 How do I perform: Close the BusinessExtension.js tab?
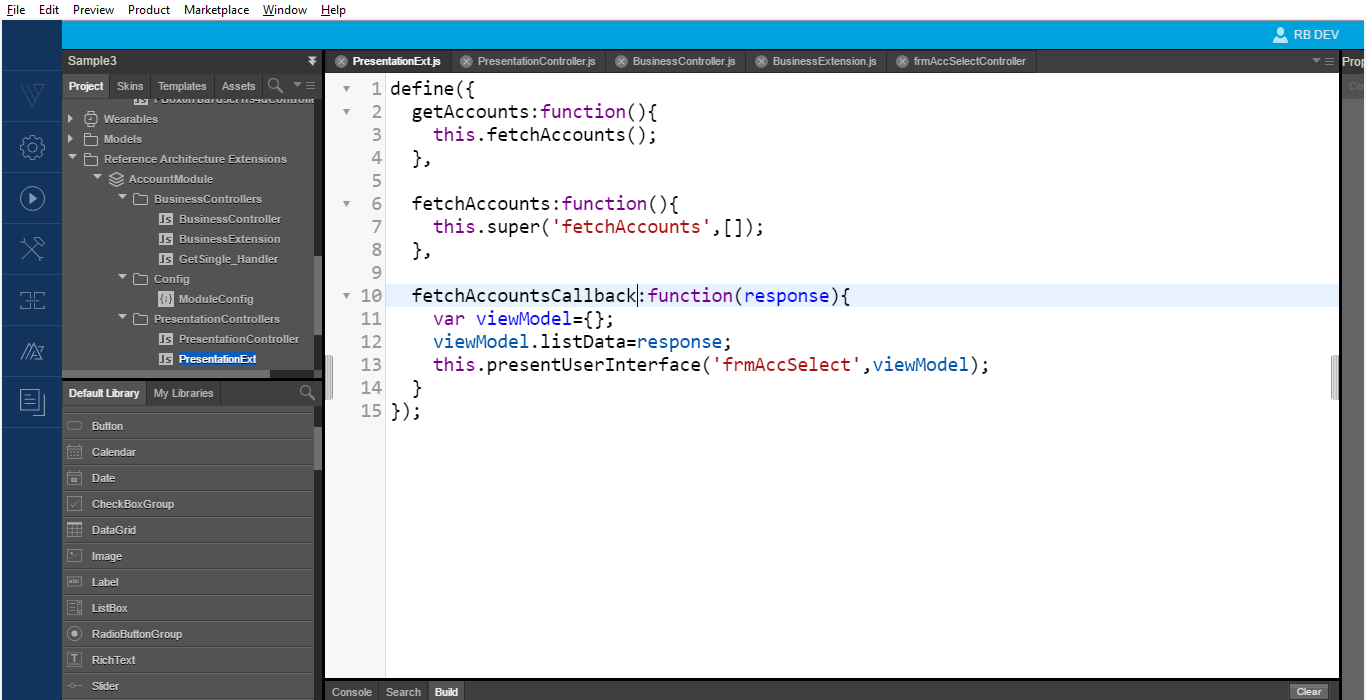pos(761,61)
